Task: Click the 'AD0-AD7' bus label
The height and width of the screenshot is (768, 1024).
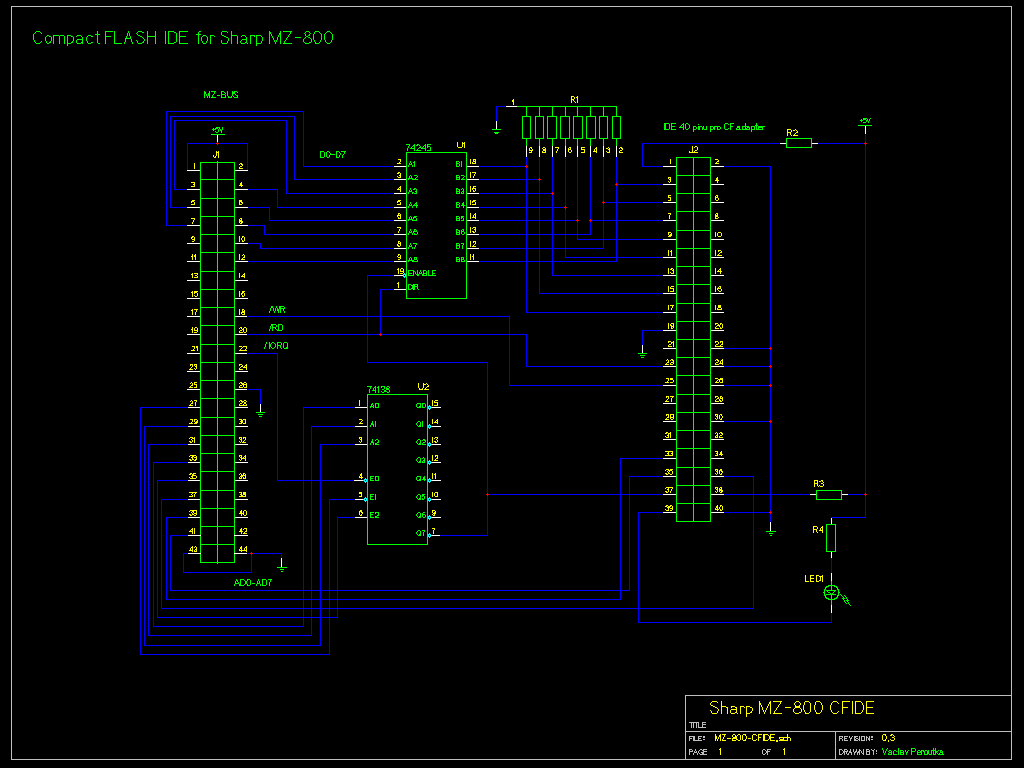Action: point(253,583)
